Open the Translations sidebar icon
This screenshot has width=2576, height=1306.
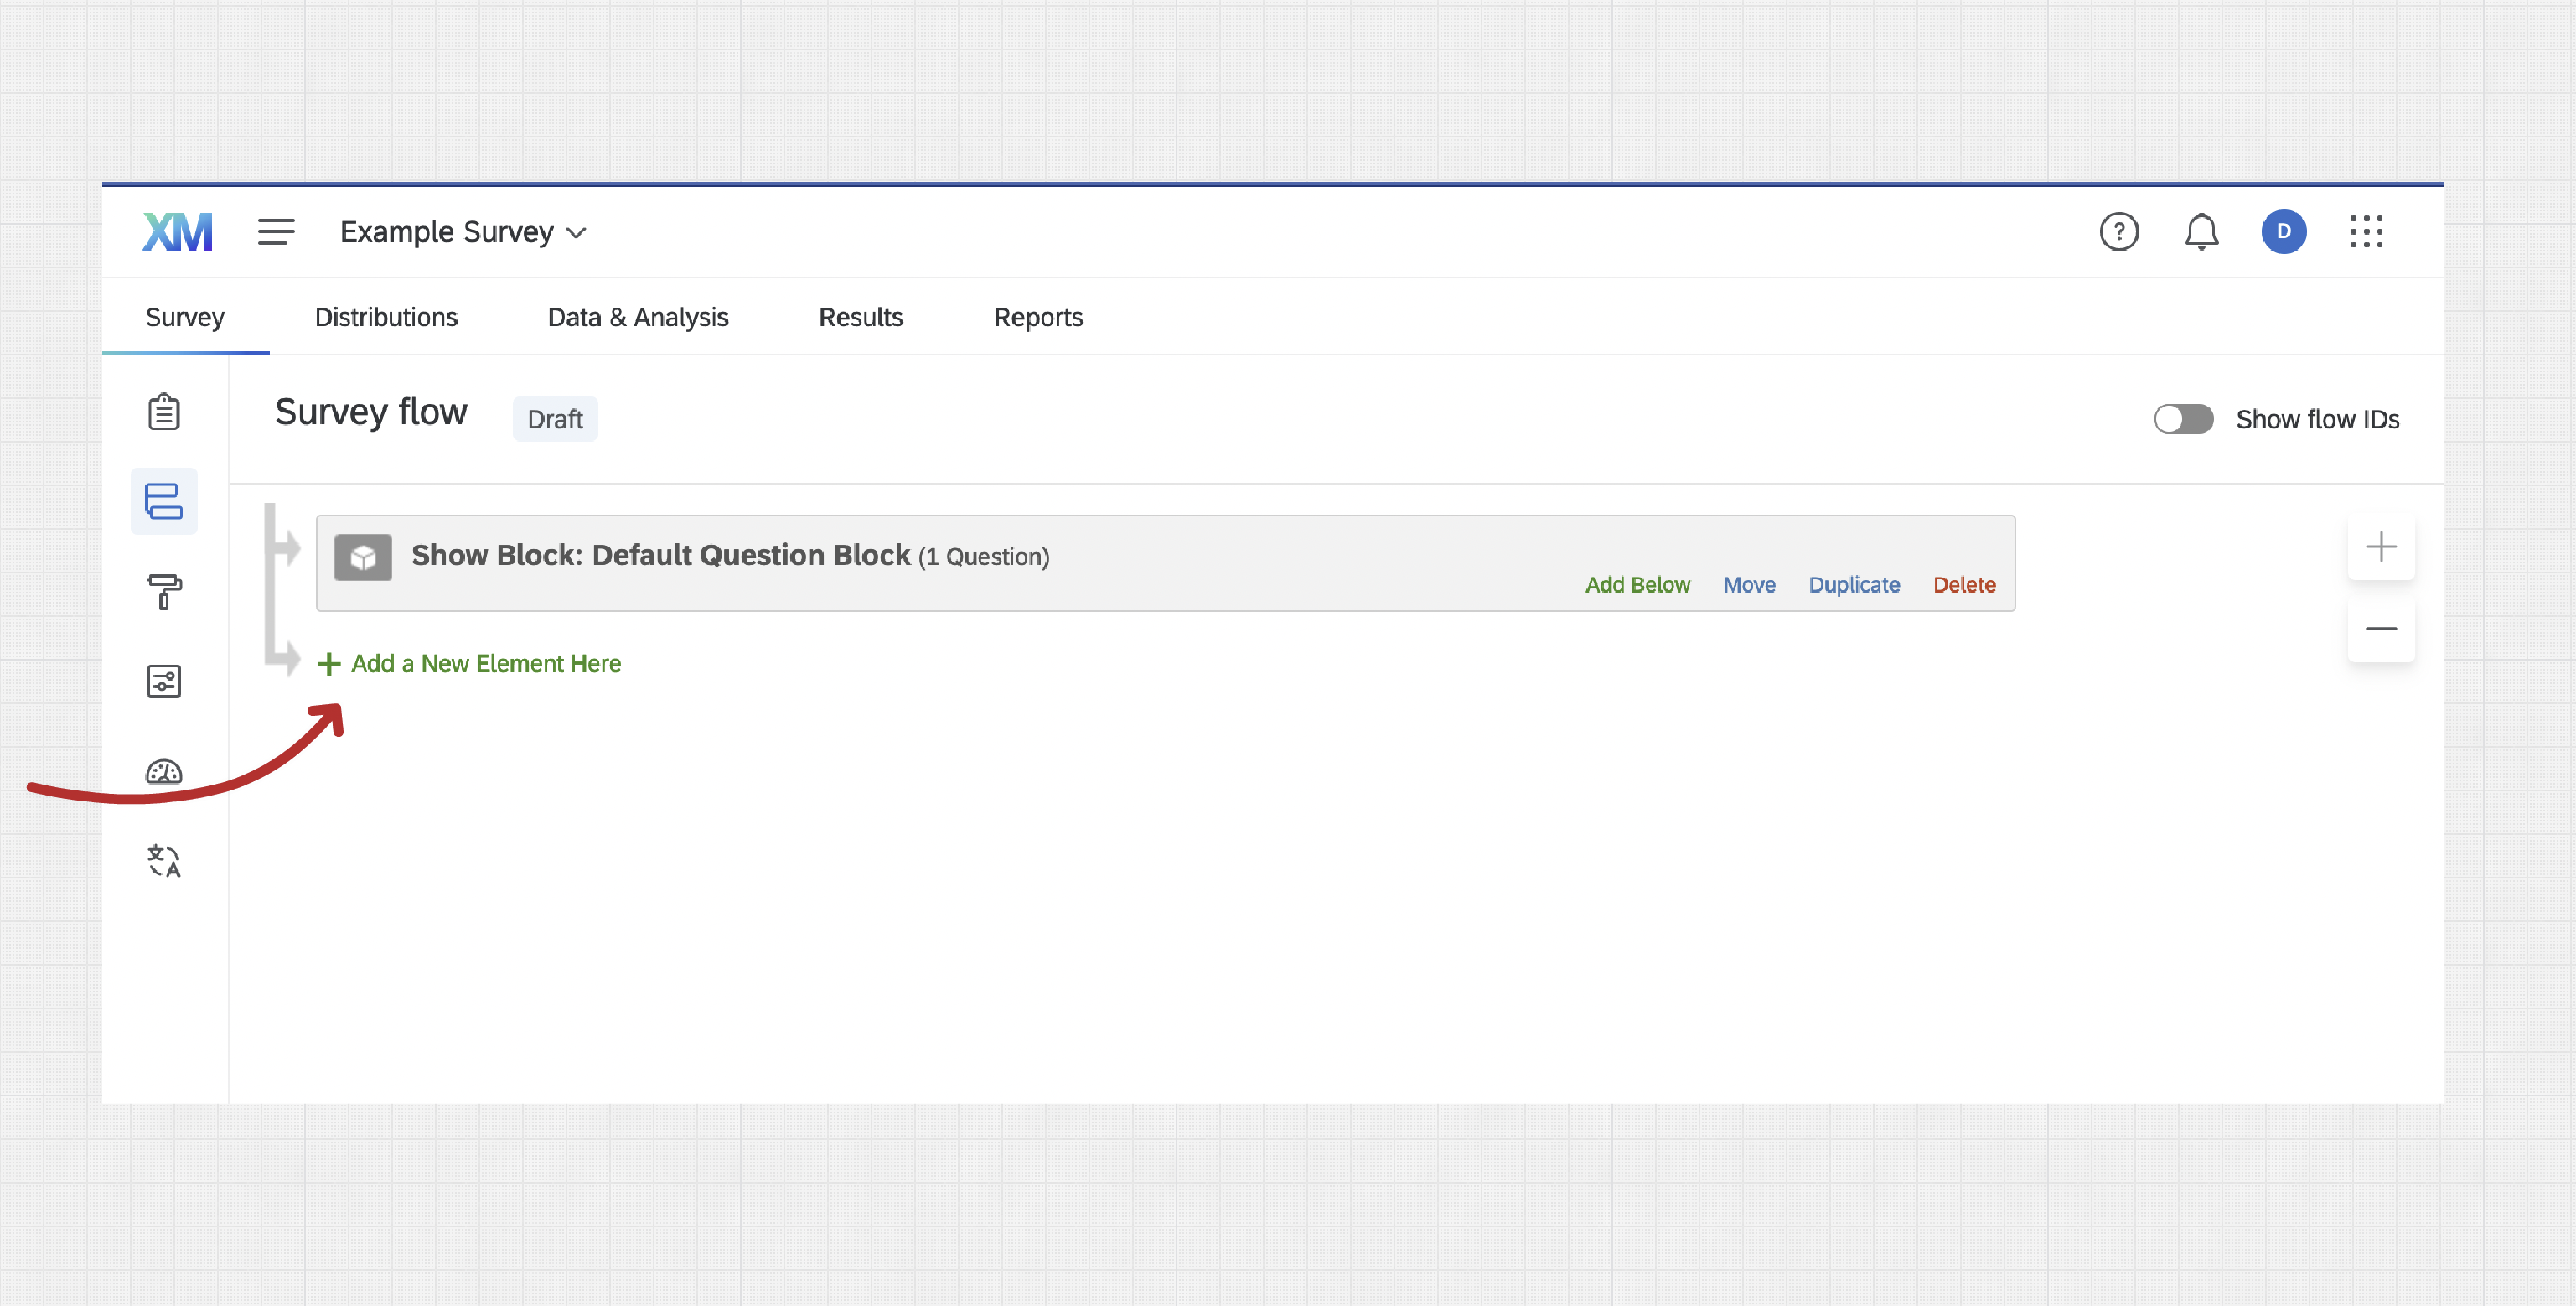point(164,861)
